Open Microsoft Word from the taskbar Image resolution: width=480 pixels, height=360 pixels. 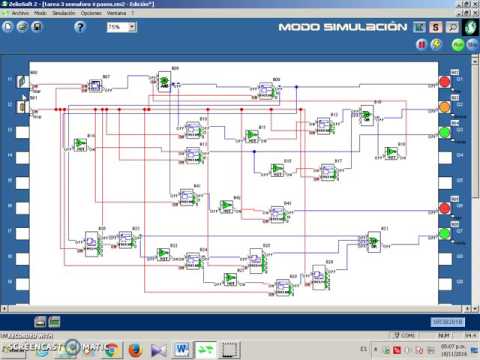point(182,350)
